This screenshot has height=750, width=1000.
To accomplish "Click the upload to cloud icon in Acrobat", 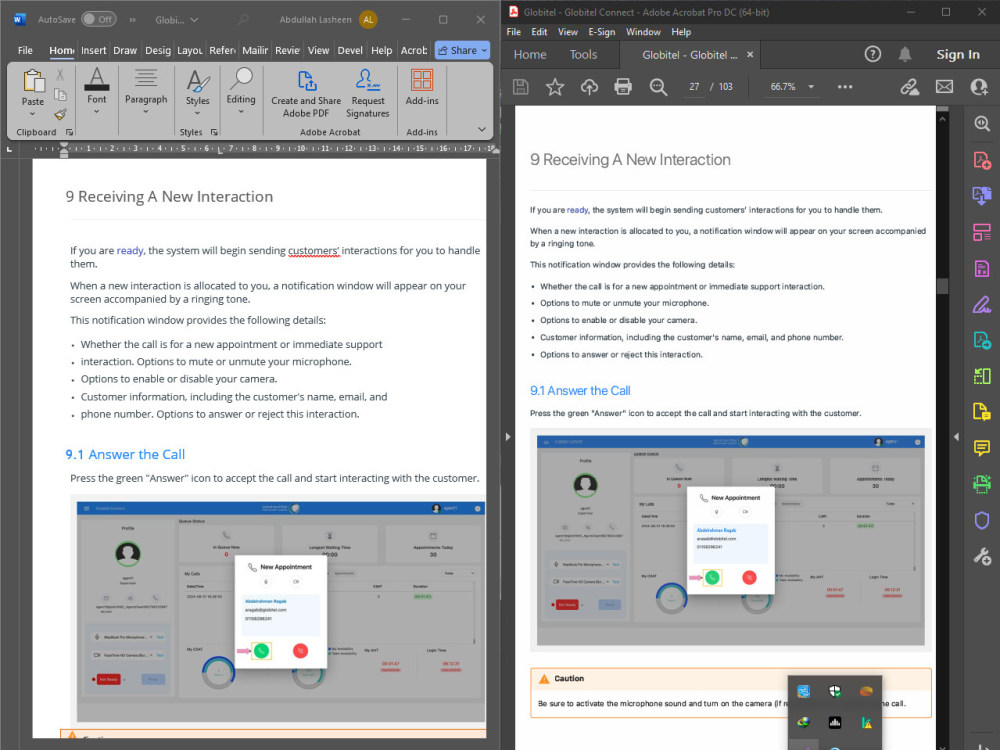I will pyautogui.click(x=589, y=86).
